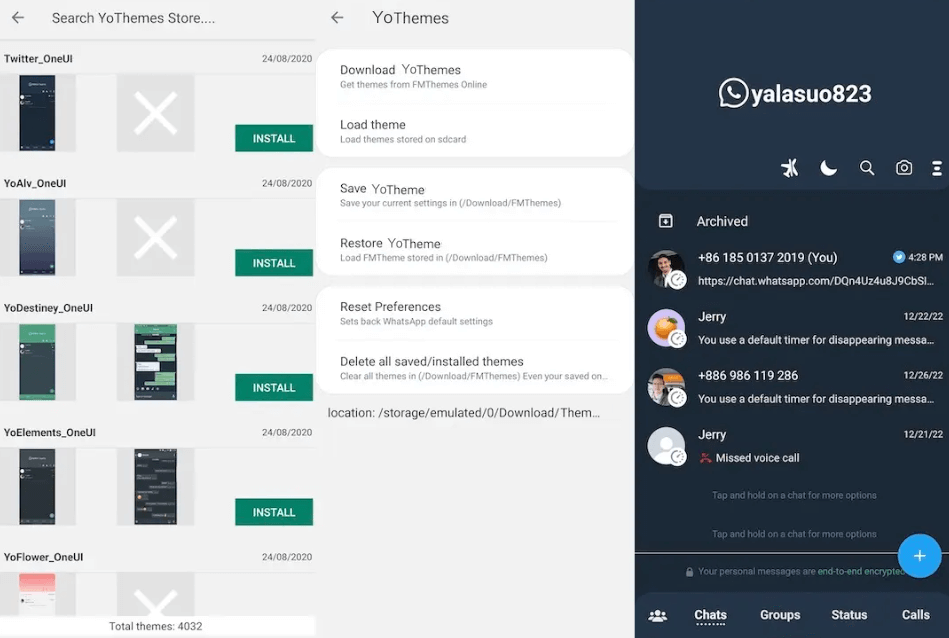Click the Archived box icon
Viewport: 949px width, 638px height.
coord(666,221)
